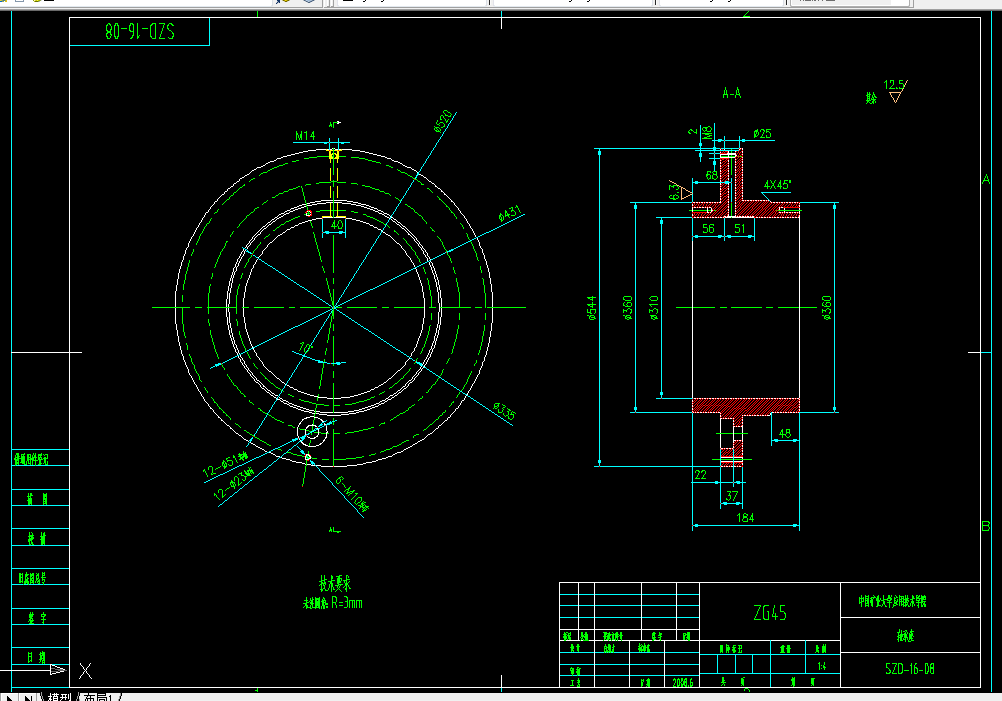Select the 2008.6 date in title block
This screenshot has width=1002, height=701.
tap(682, 682)
